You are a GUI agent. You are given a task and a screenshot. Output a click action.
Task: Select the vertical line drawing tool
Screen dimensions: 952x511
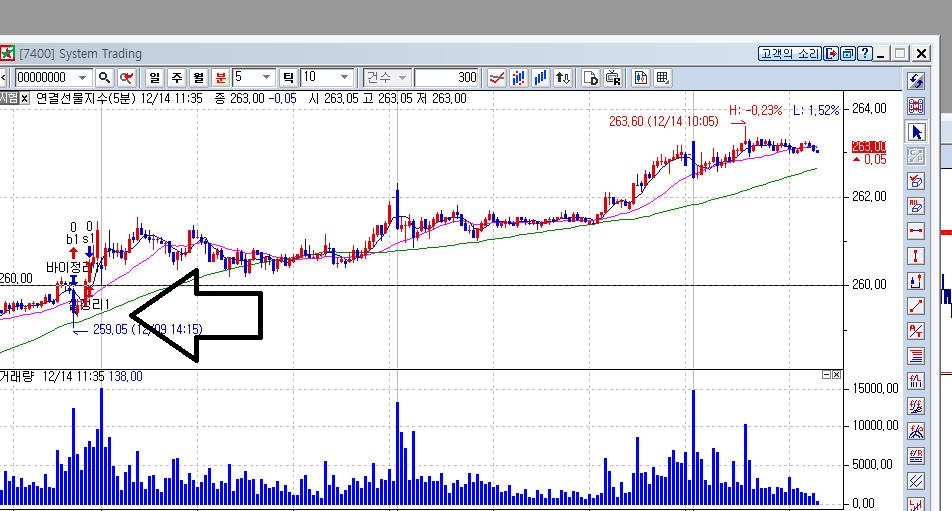(x=916, y=256)
